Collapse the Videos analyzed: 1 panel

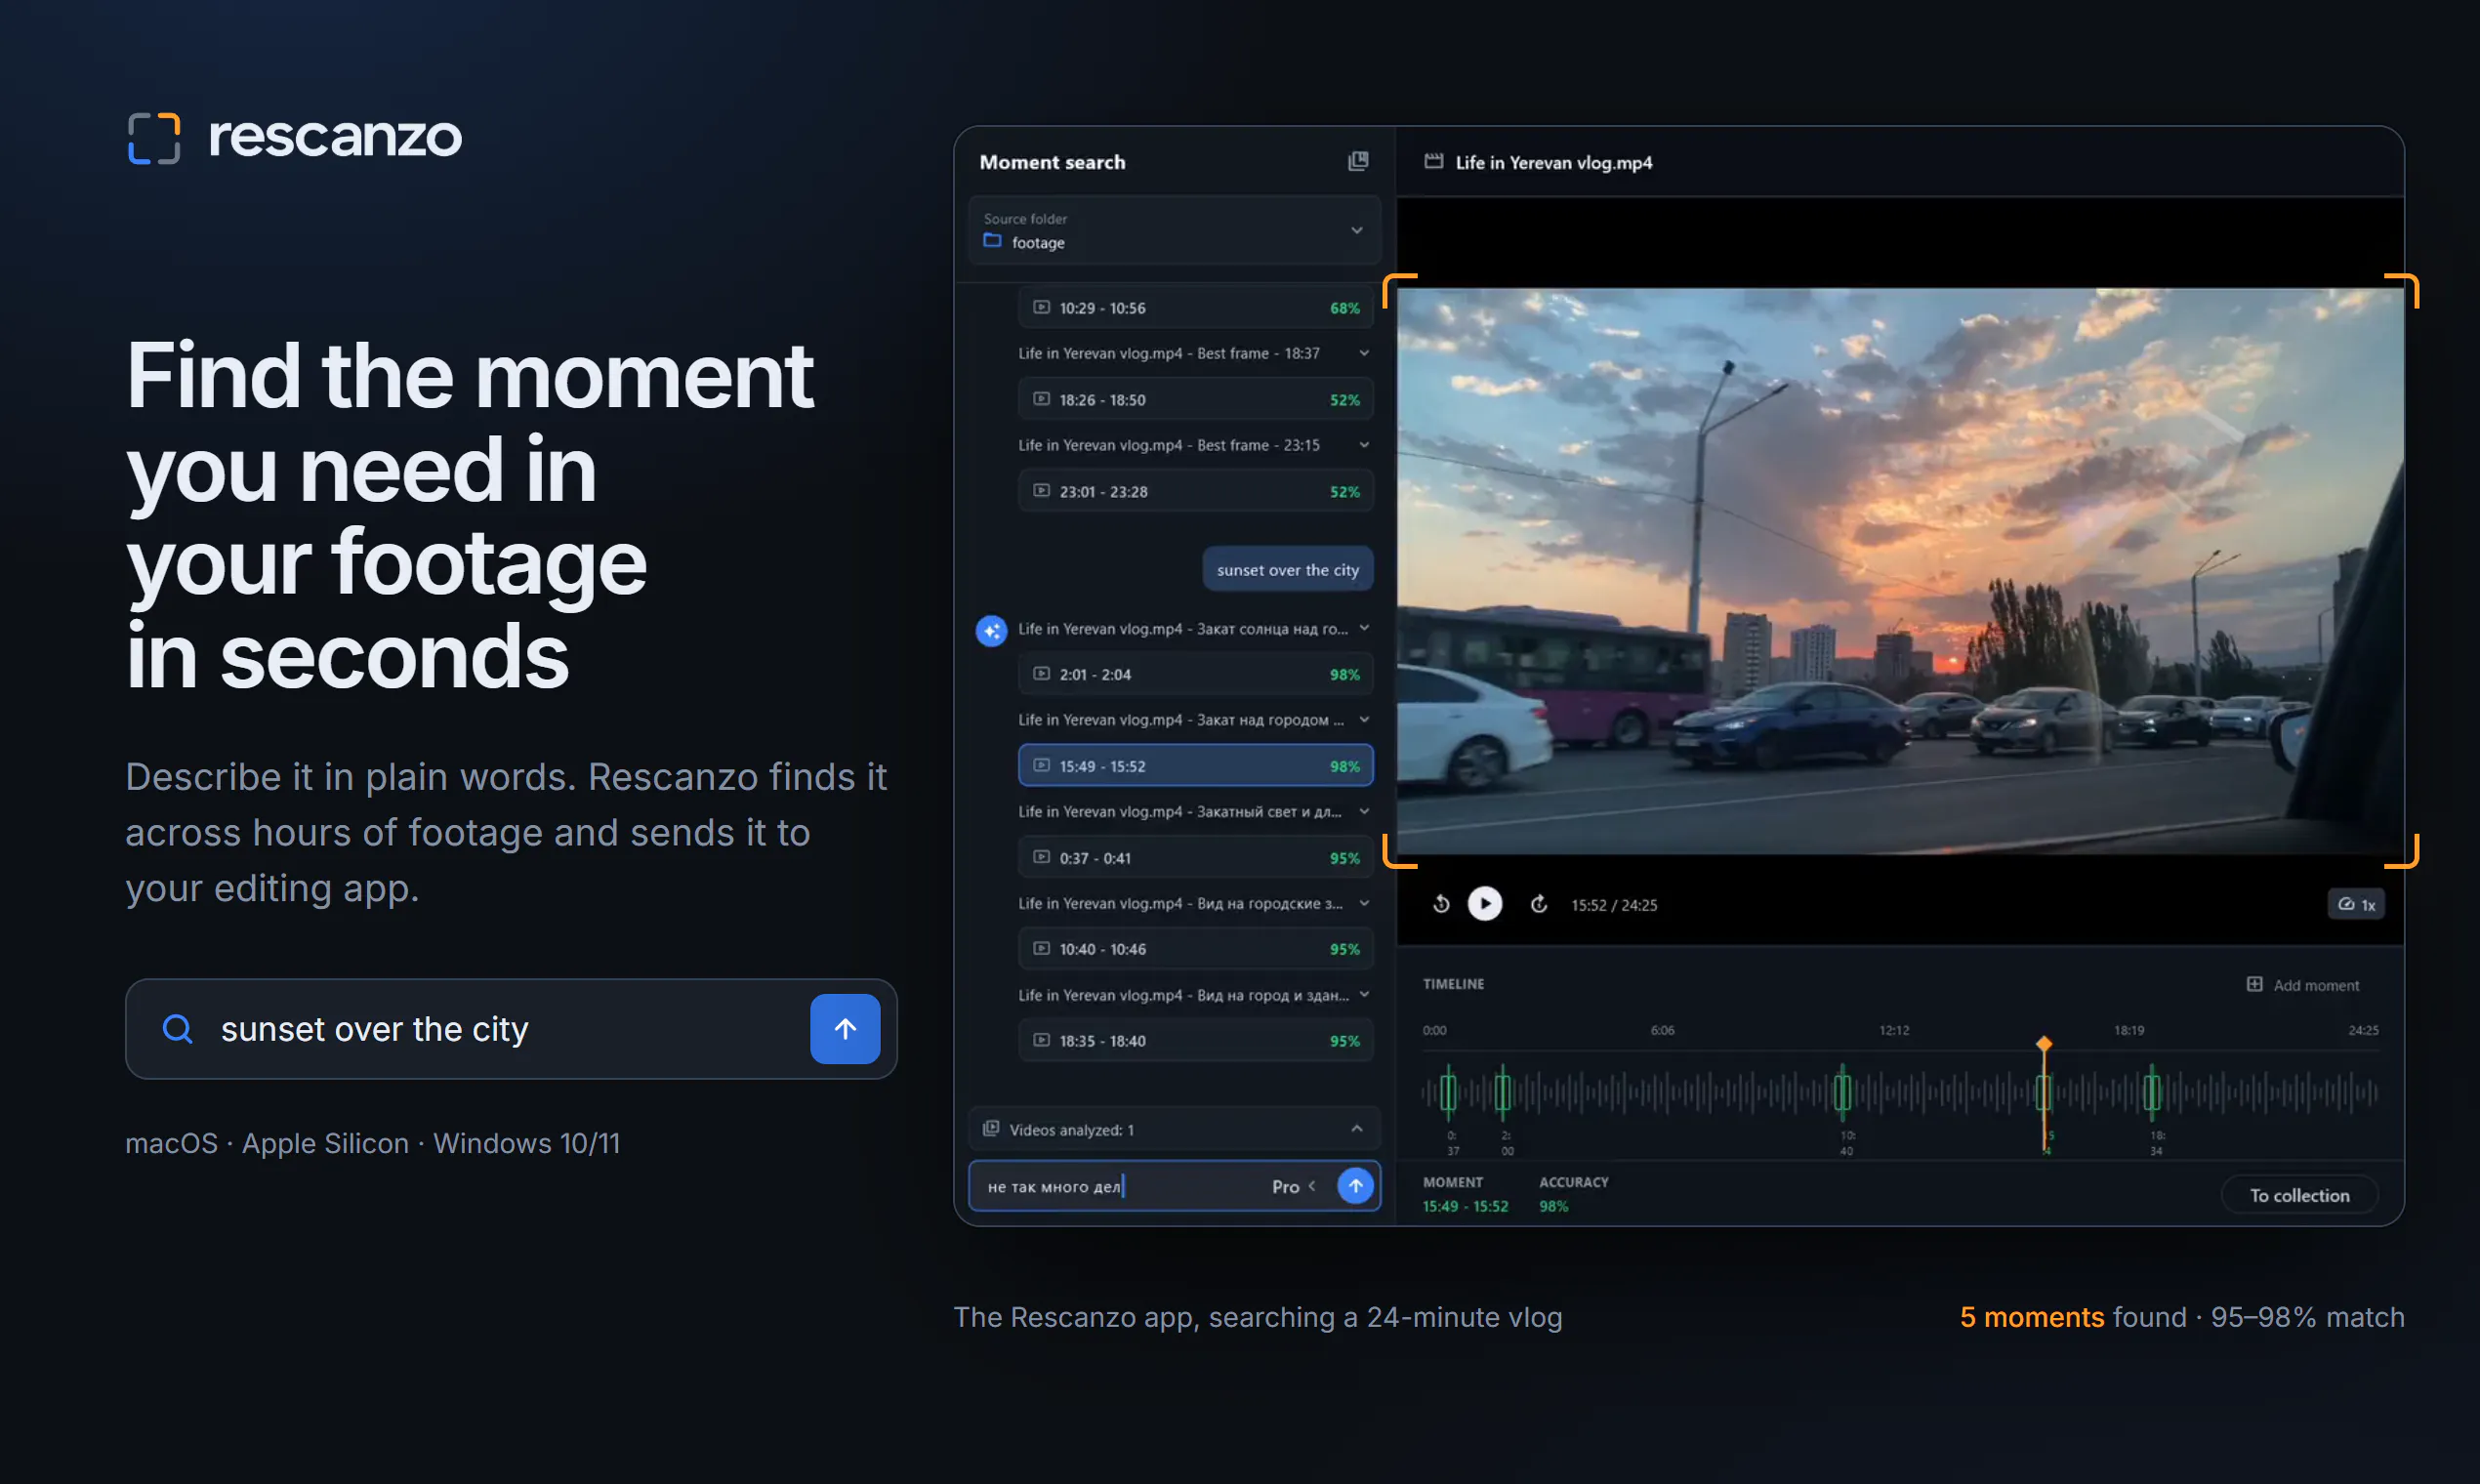1357,1129
